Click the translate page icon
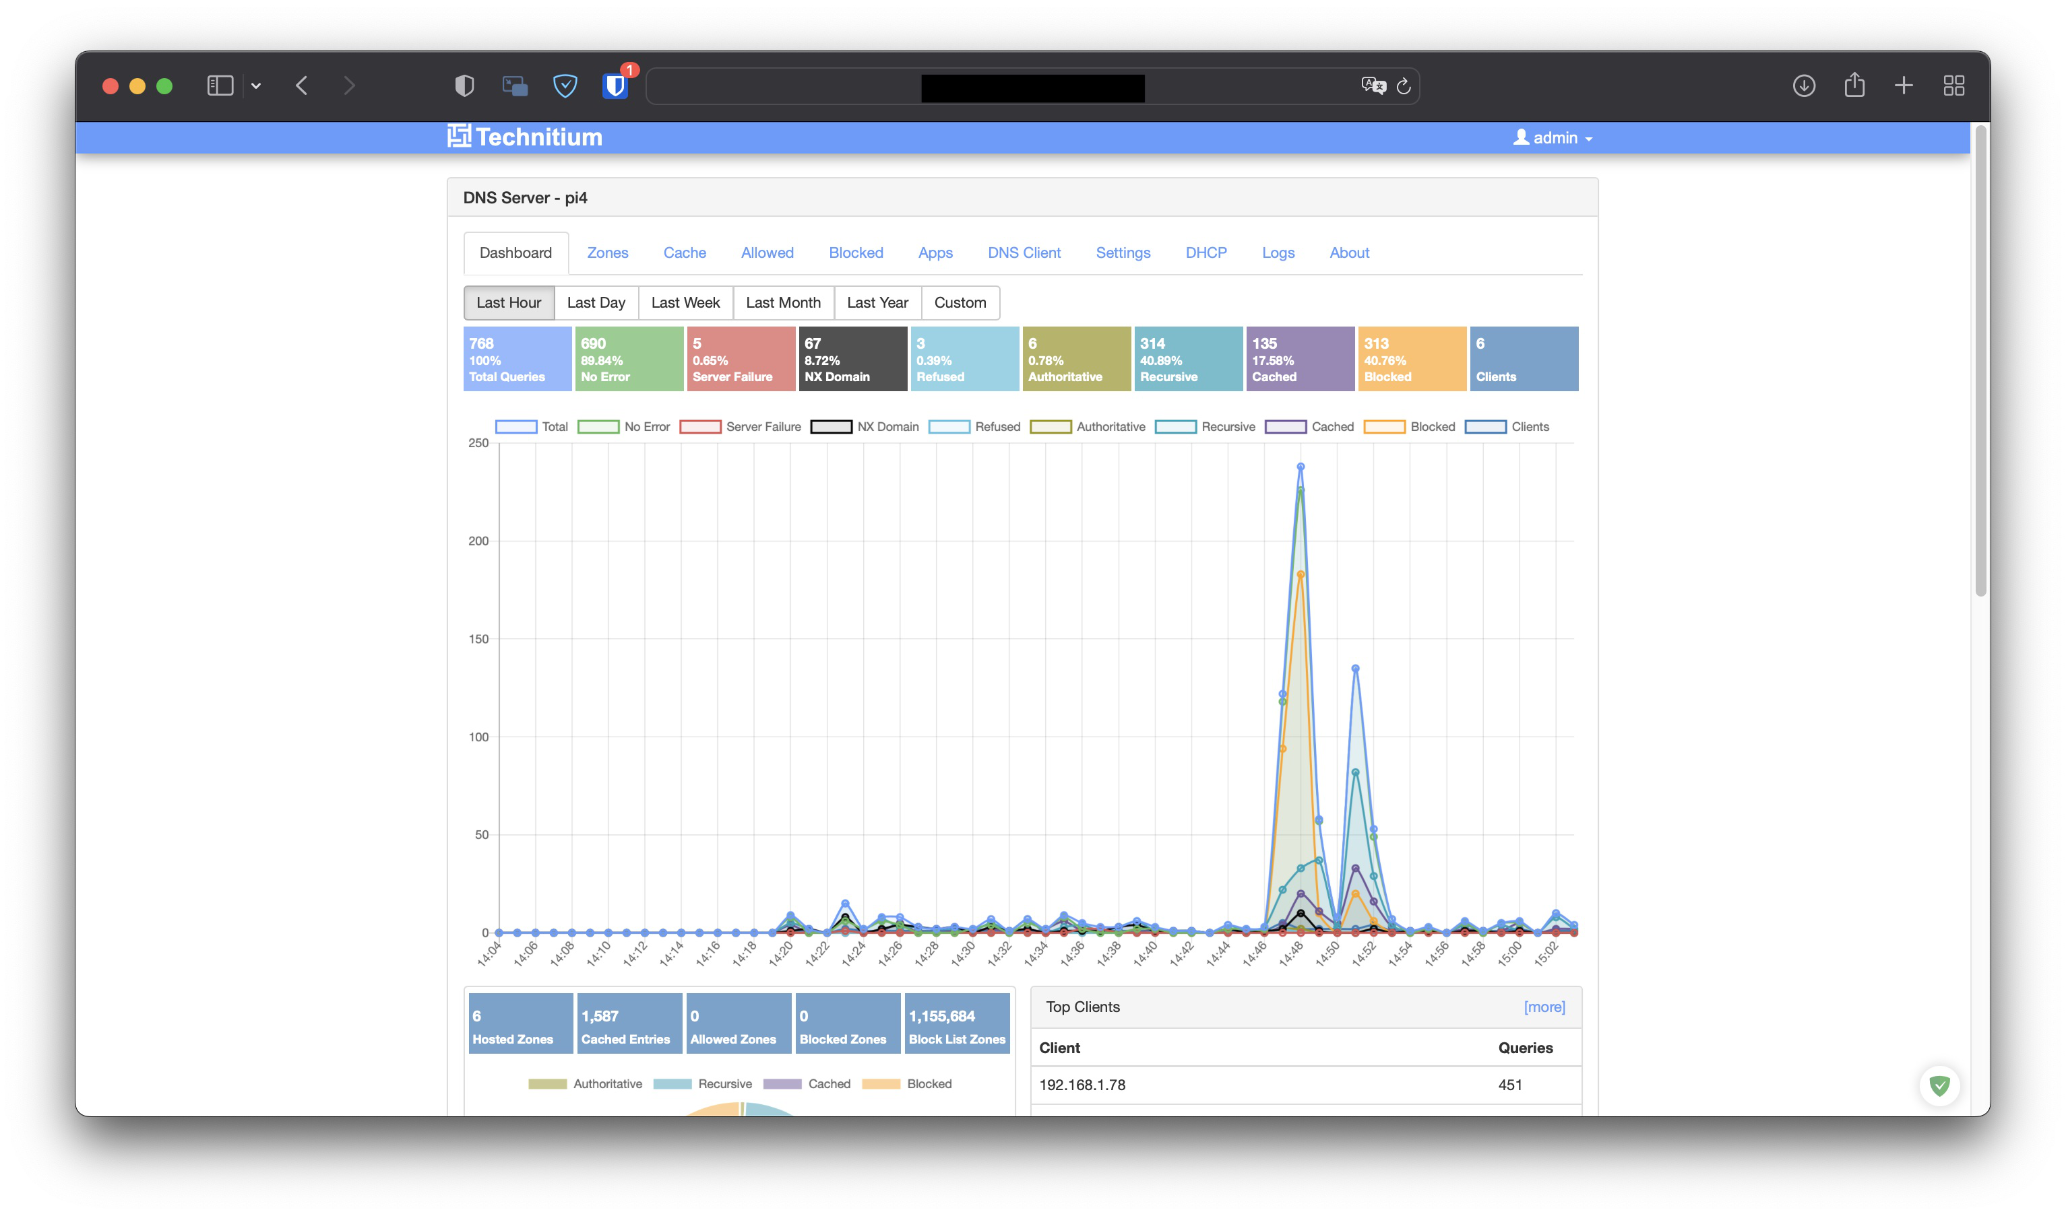 click(x=1373, y=86)
